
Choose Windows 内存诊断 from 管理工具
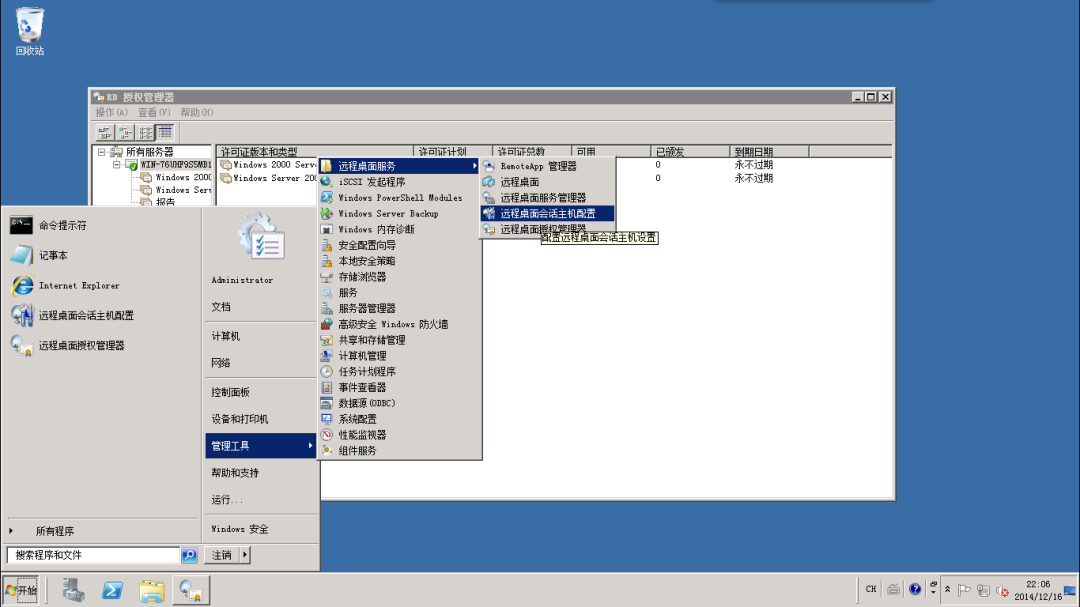pyautogui.click(x=399, y=229)
